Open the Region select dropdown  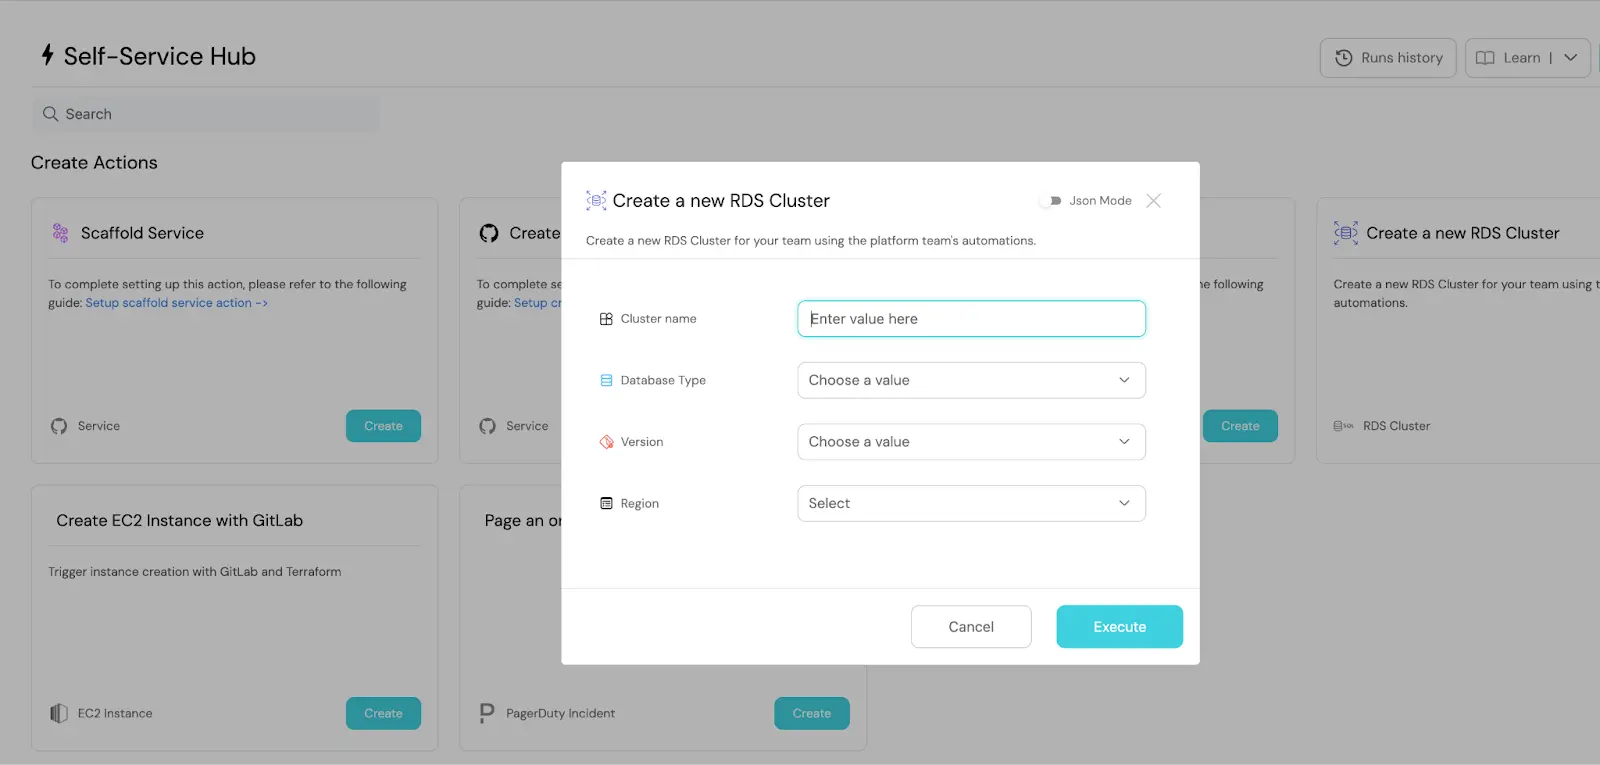pyautogui.click(x=971, y=504)
